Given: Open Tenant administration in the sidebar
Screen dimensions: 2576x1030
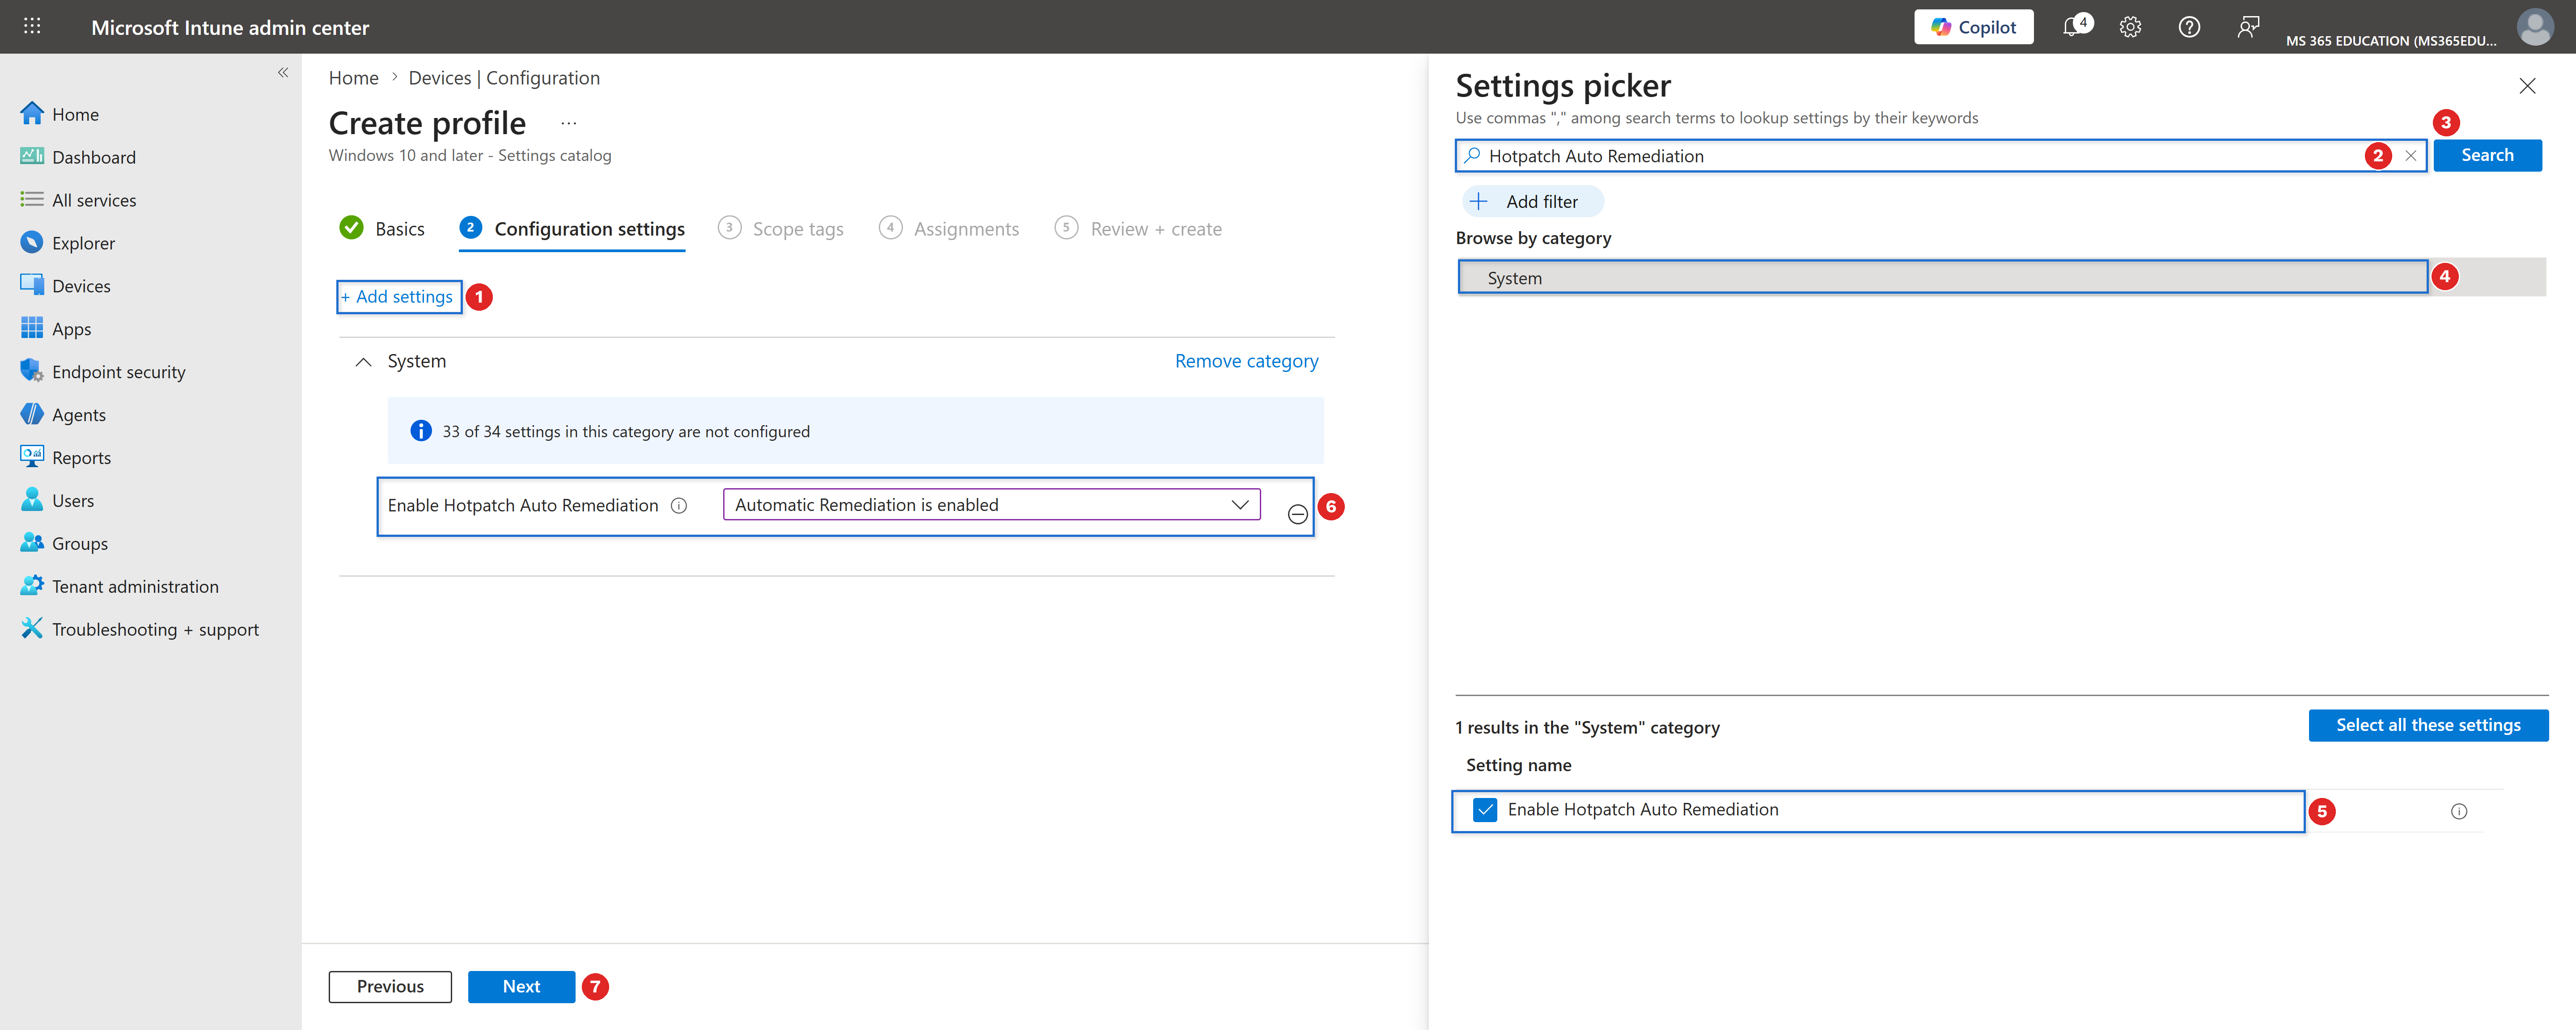Looking at the screenshot, I should pos(120,587).
